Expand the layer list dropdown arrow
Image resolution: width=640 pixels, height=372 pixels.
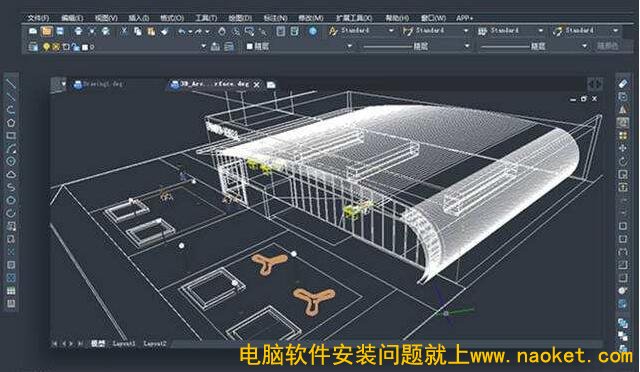203,47
